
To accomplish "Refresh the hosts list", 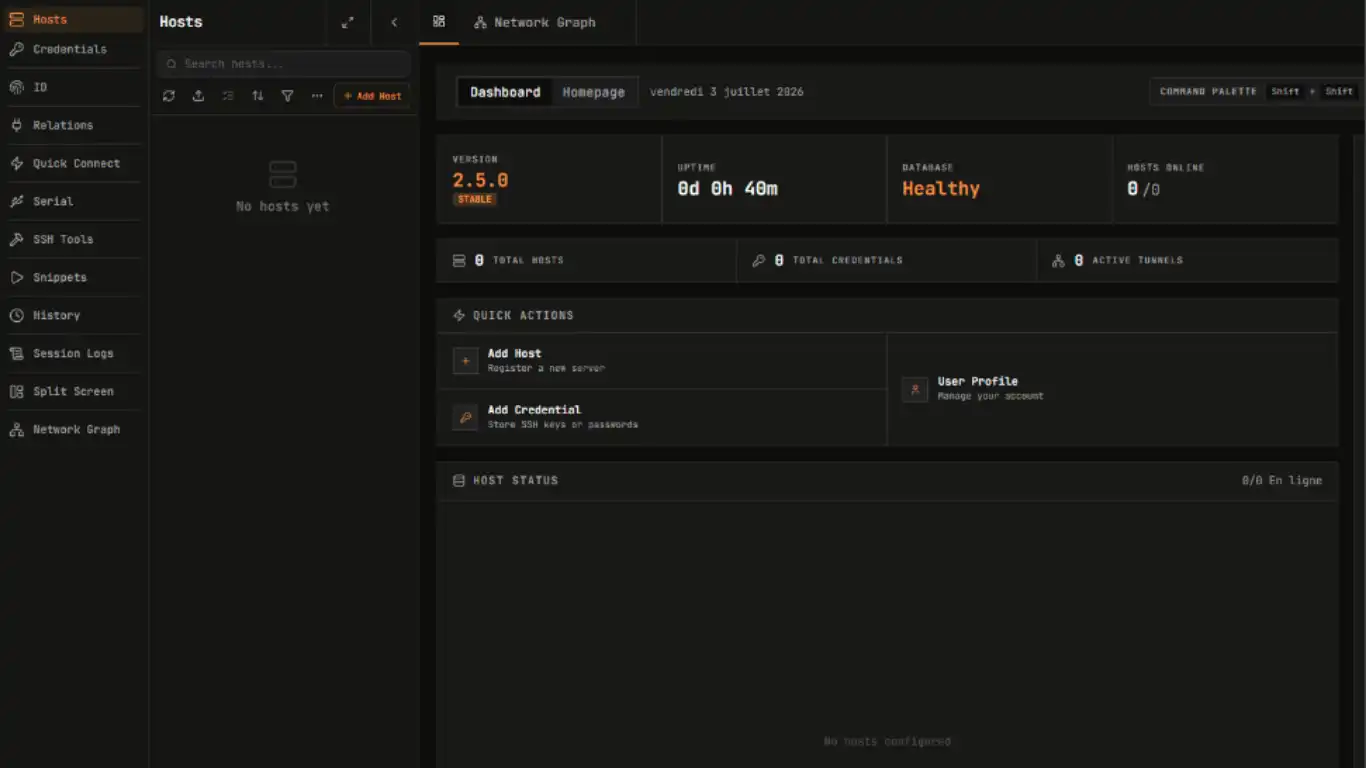I will tap(169, 96).
